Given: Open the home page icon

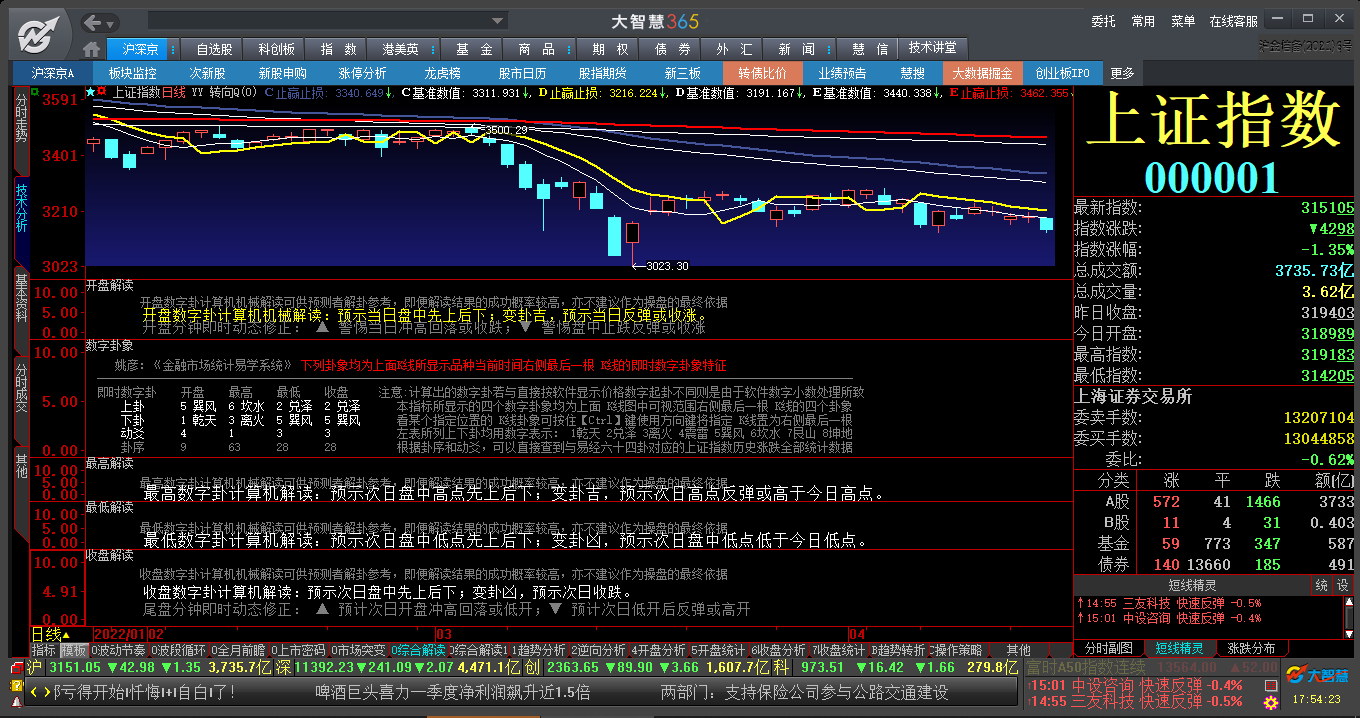Looking at the screenshot, I should [92, 49].
